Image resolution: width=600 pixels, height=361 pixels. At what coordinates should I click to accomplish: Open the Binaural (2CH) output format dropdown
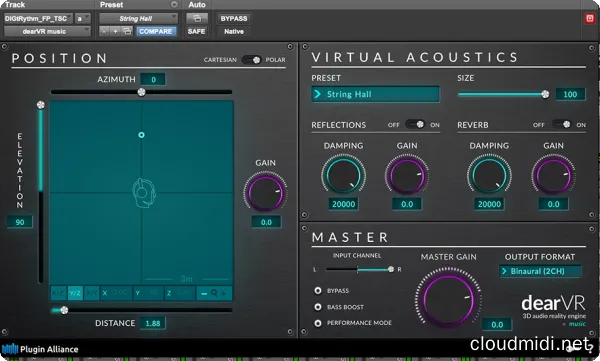coord(540,271)
